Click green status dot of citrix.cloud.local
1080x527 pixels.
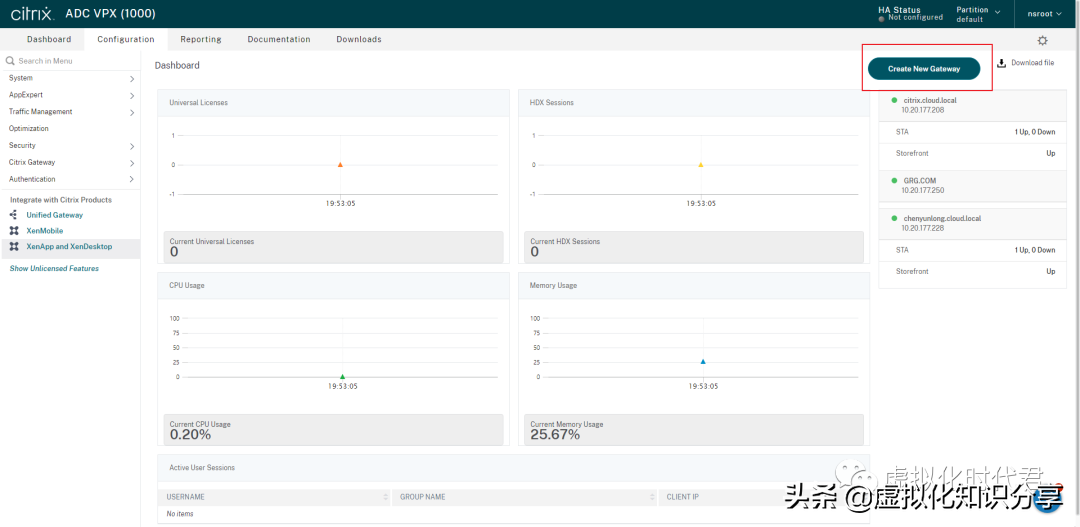point(894,100)
